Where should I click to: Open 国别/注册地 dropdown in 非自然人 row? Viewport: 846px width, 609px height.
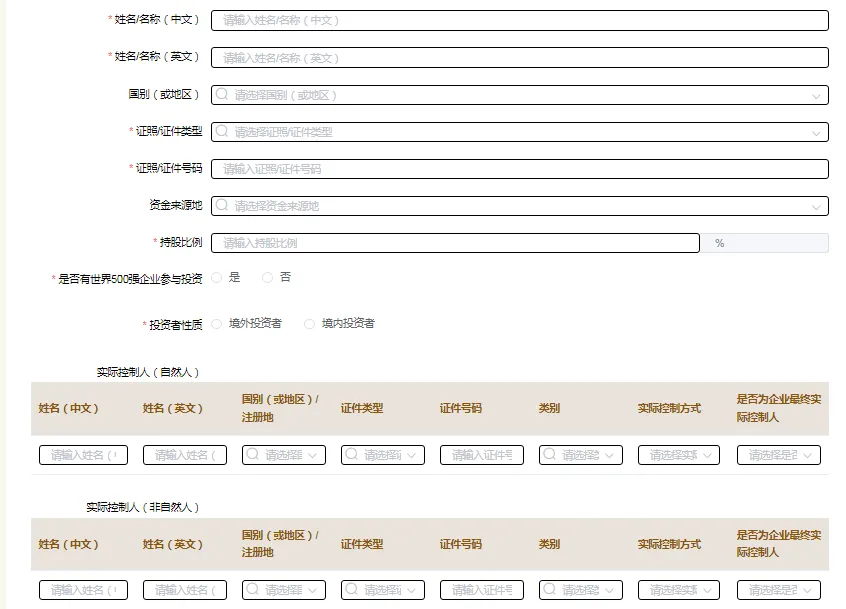point(284,590)
